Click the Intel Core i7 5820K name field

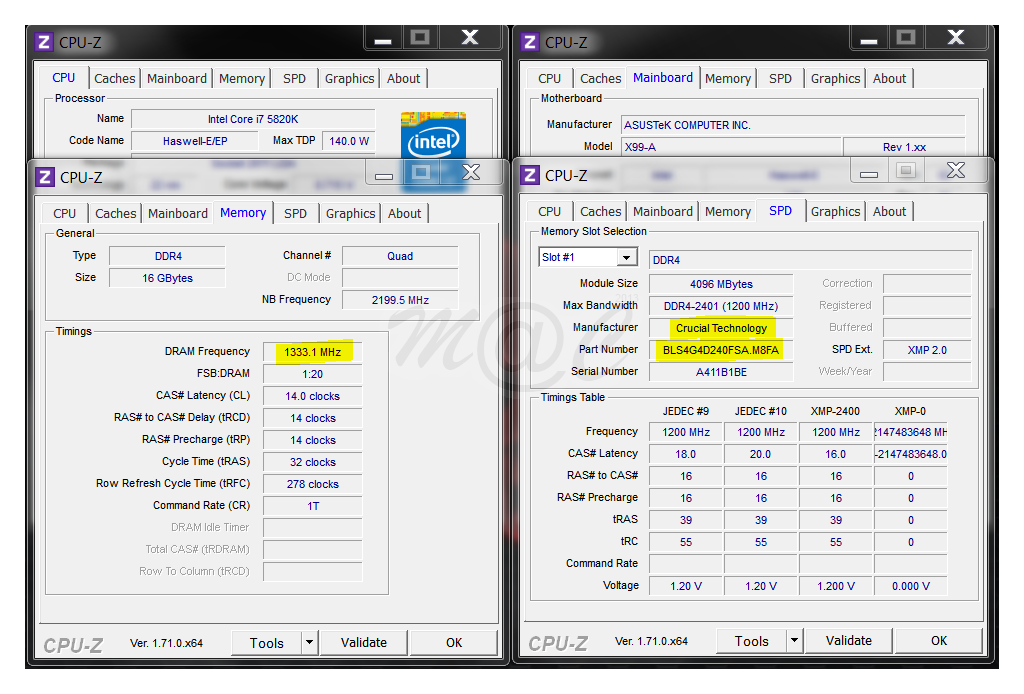[x=253, y=119]
